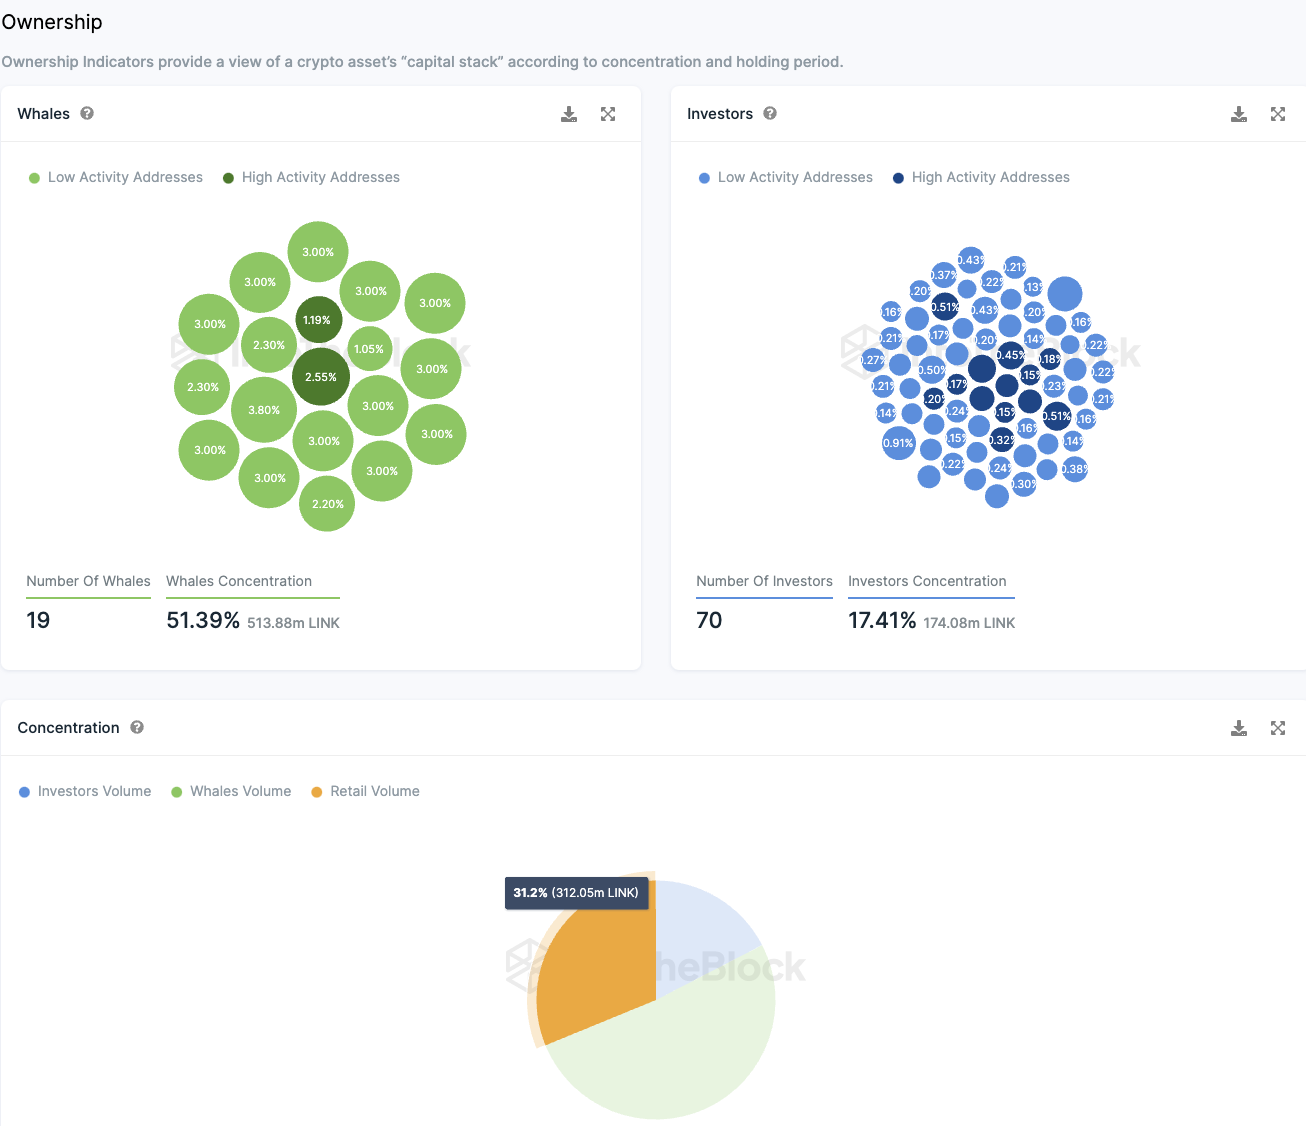The image size is (1306, 1126).
Task: Expand the Whales chart to fullscreen
Action: [608, 114]
